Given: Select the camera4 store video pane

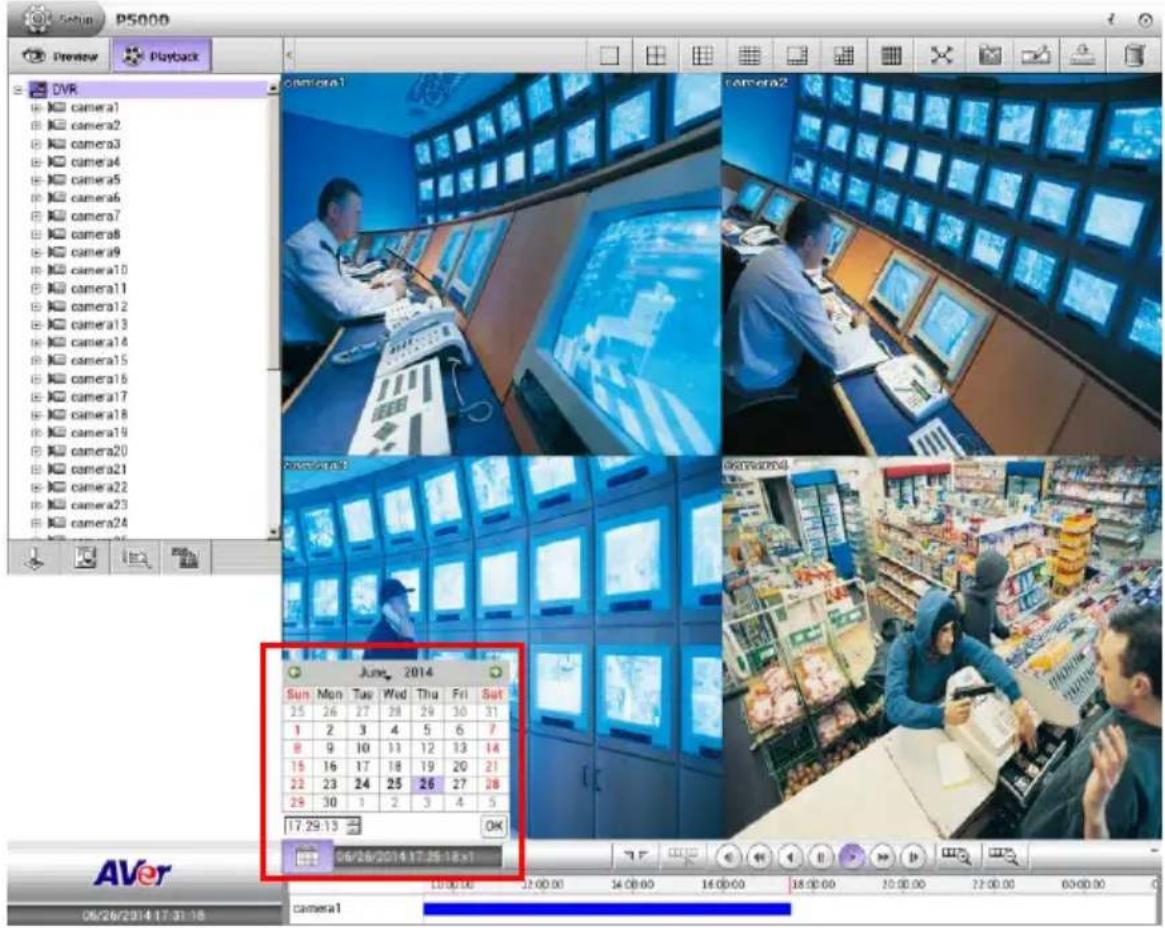Looking at the screenshot, I should [x=942, y=648].
